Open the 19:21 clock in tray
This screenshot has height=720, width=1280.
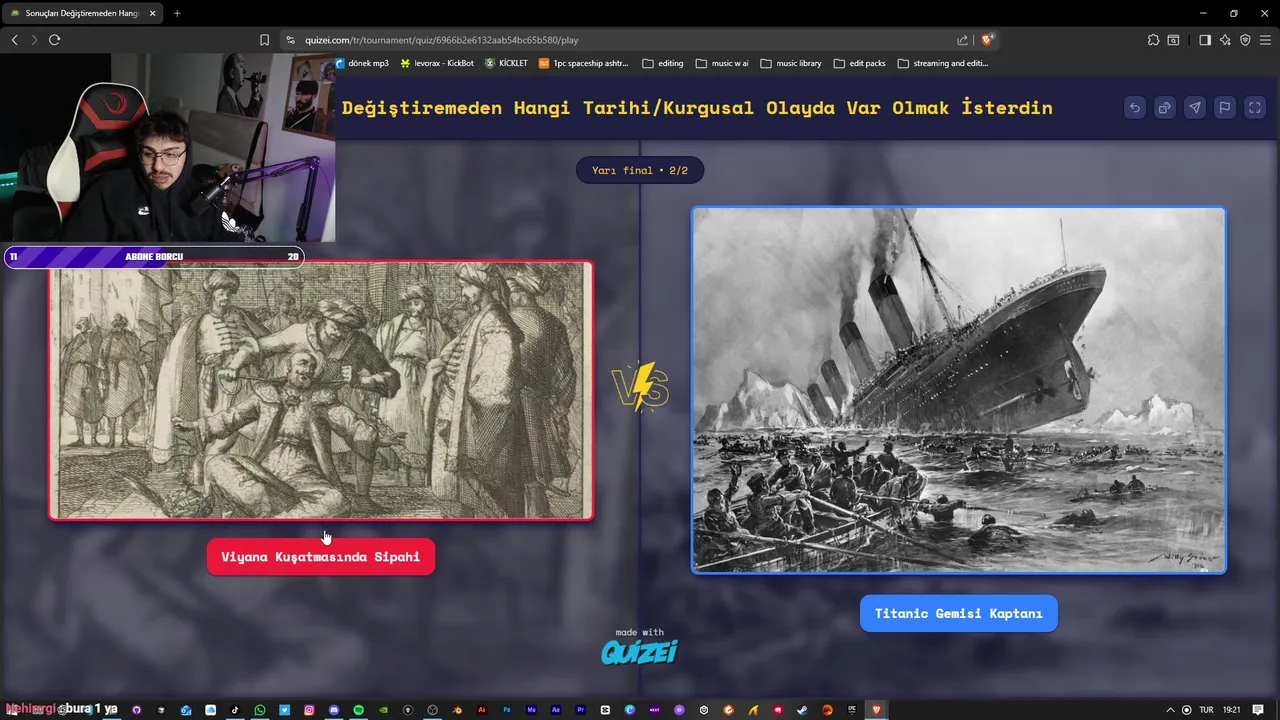point(1231,710)
